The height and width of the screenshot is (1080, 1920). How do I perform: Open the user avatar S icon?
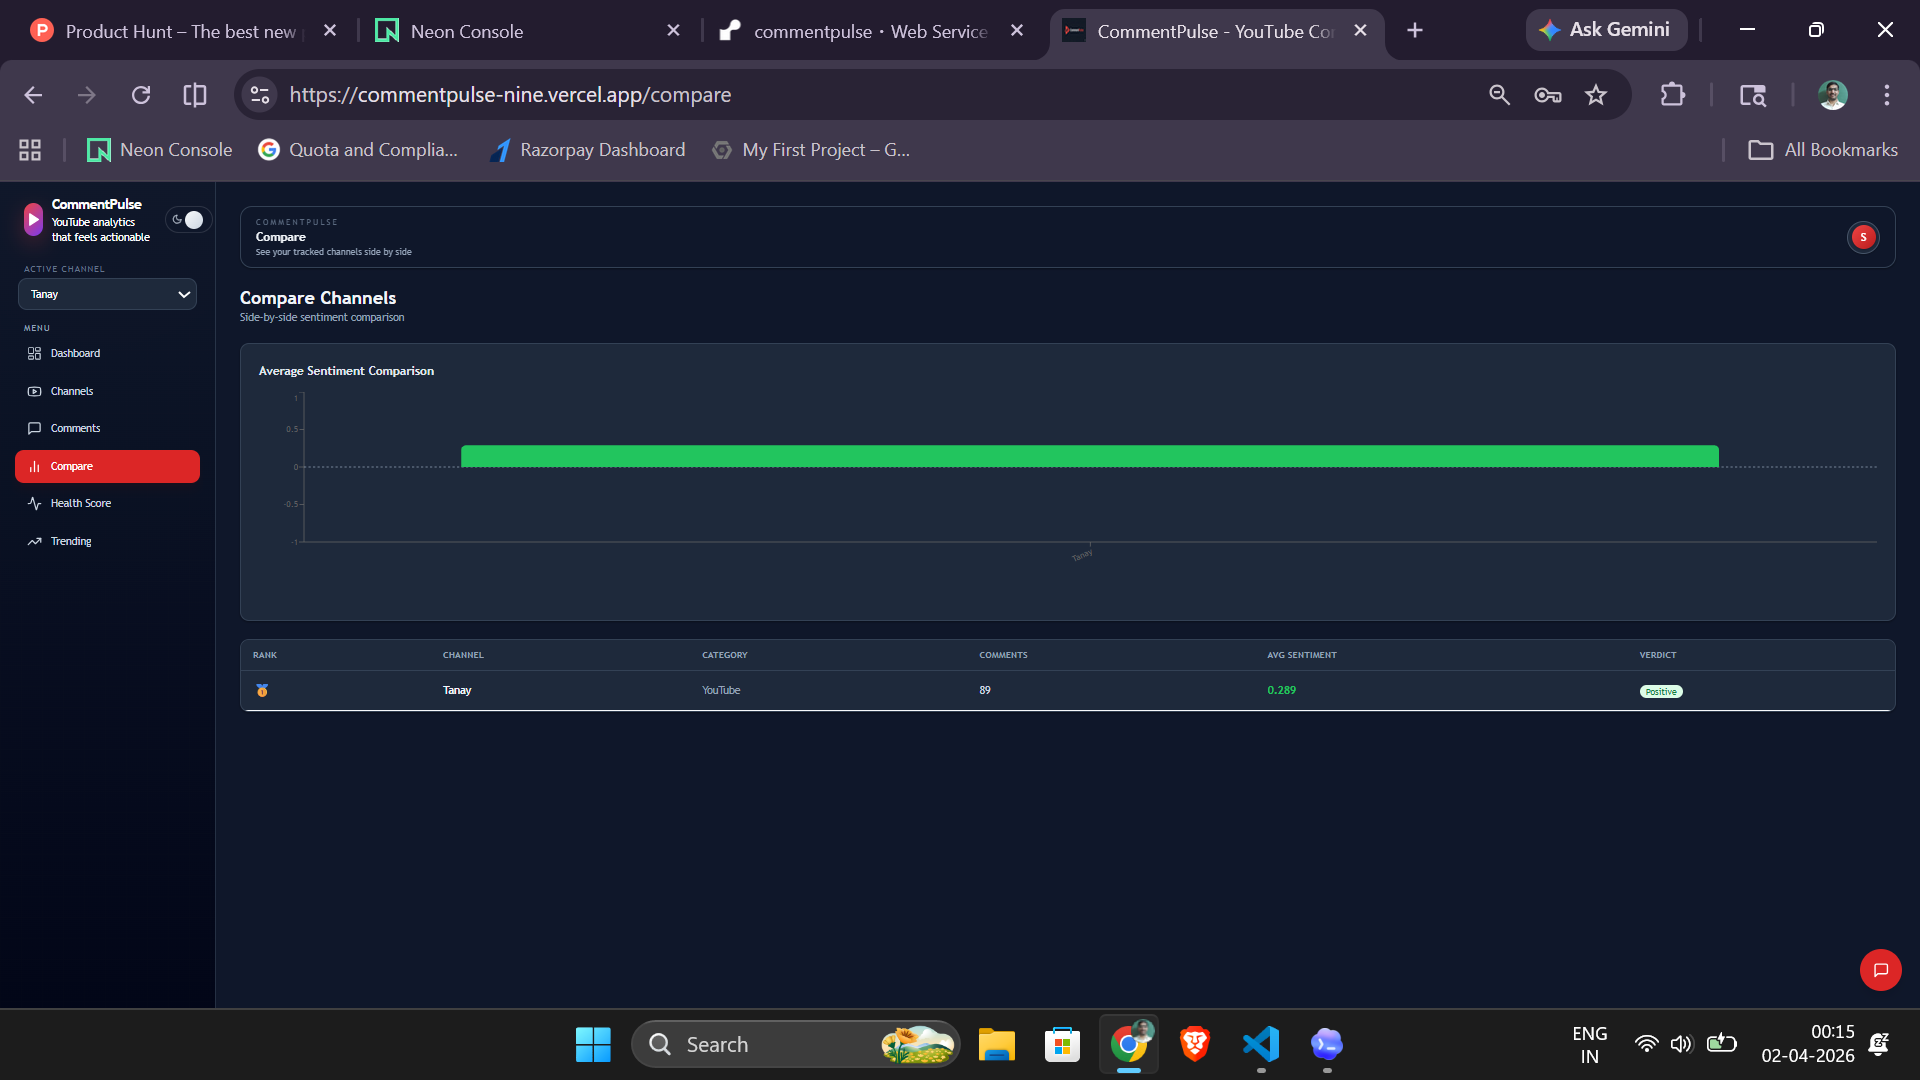(x=1862, y=237)
